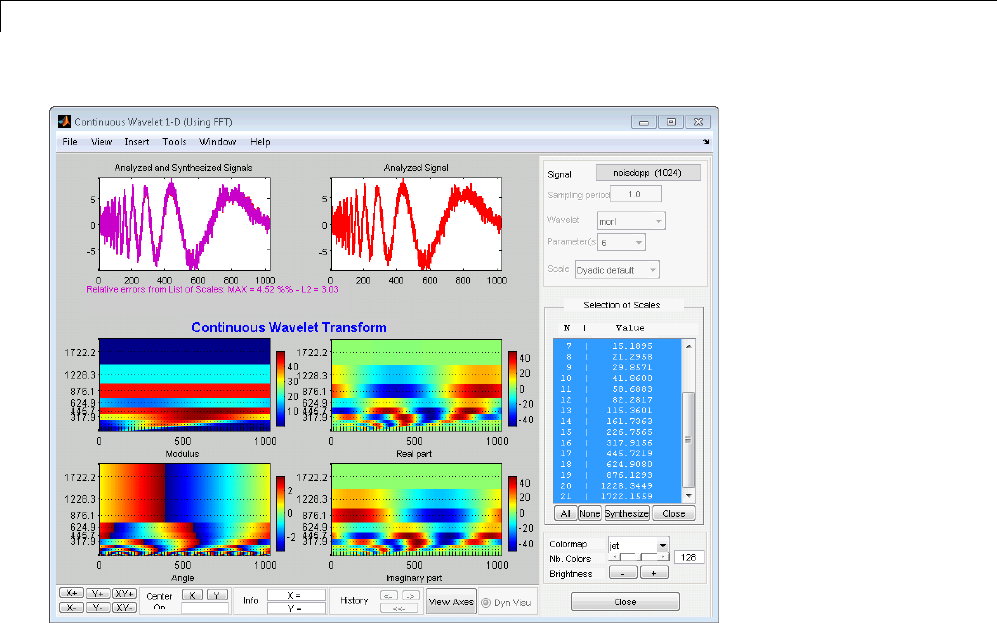Open the Scale dropdown Dyadic default
Viewport: 997px width, 623px height.
[617, 269]
